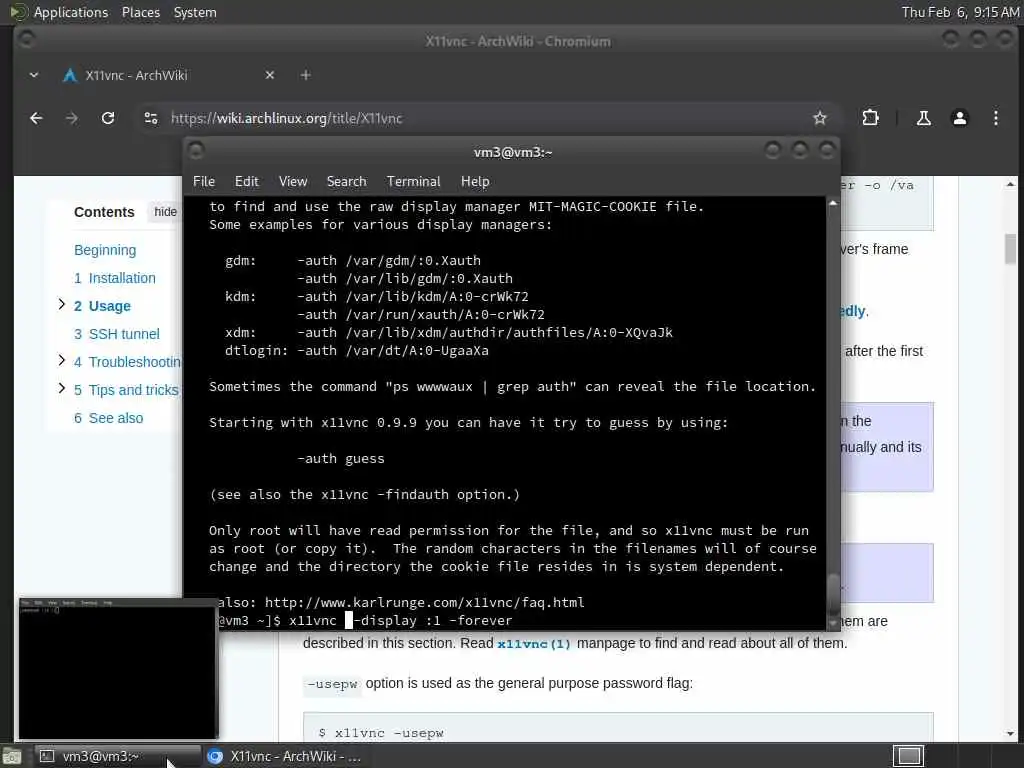Click the forward navigation arrow

[72, 118]
